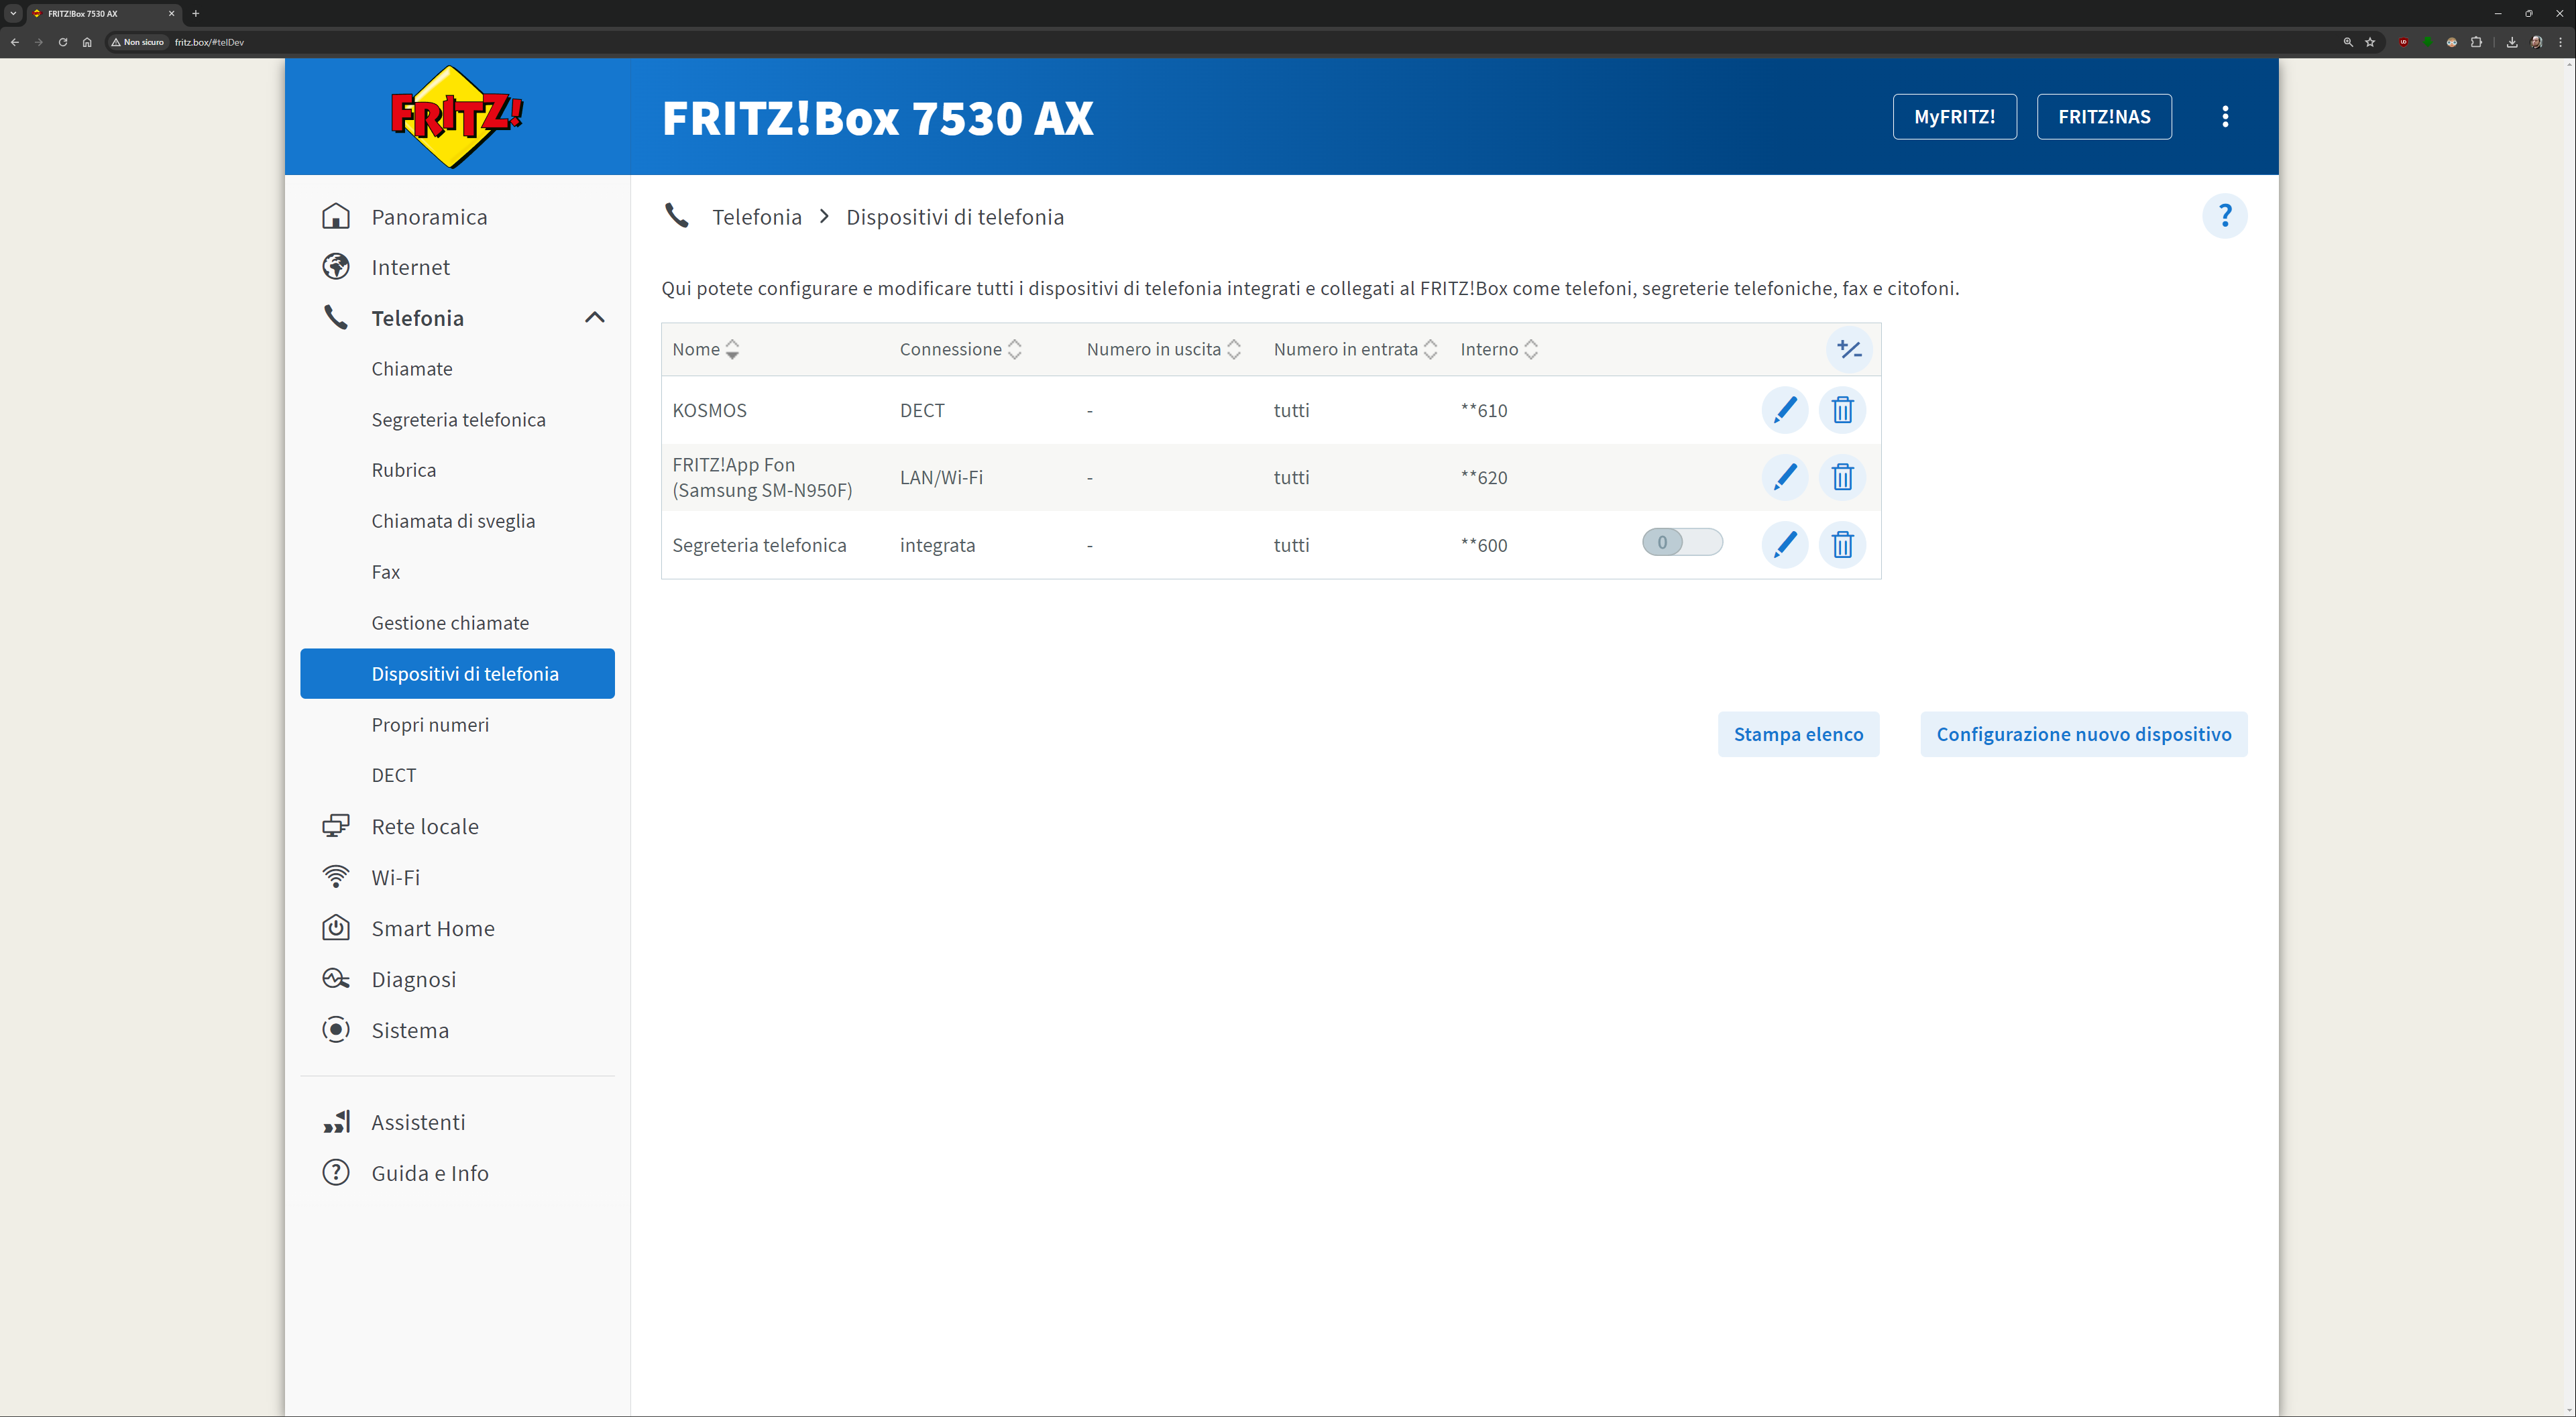Sort table by Nome column
This screenshot has width=2576, height=1417.
[x=732, y=349]
